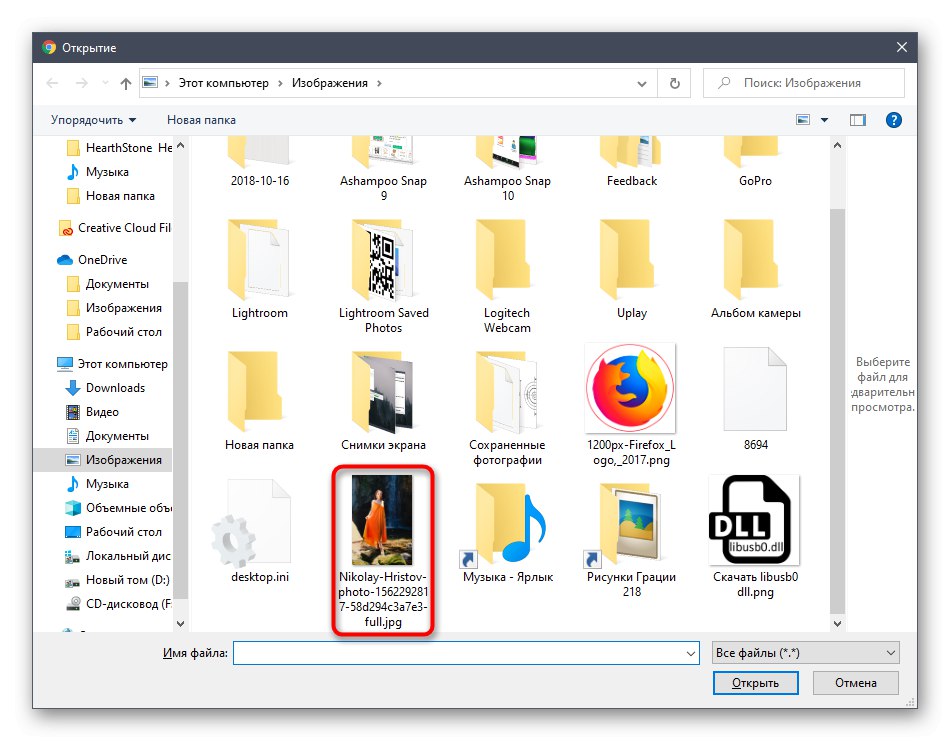Refresh the Изображения folder view
950x741 pixels.
[x=674, y=83]
